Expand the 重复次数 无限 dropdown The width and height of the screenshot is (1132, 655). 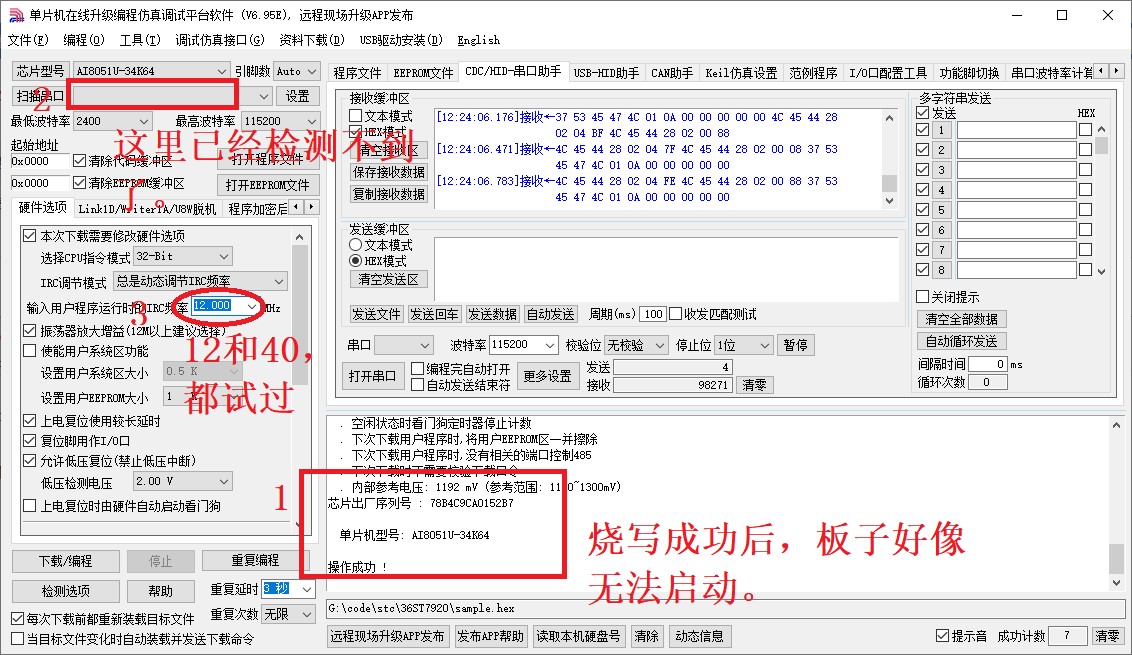coord(307,614)
